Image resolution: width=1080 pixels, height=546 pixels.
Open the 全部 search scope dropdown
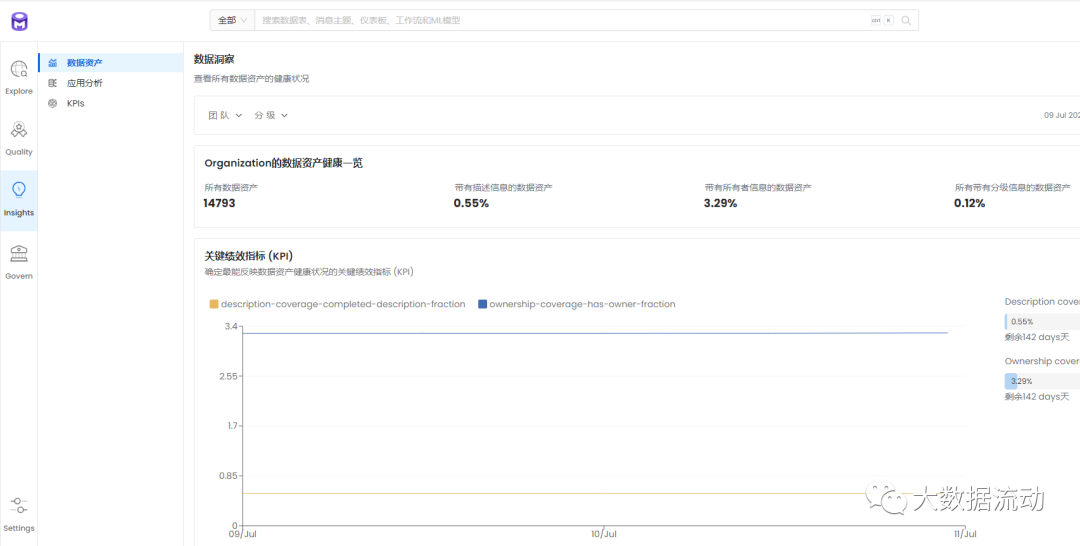click(x=232, y=21)
